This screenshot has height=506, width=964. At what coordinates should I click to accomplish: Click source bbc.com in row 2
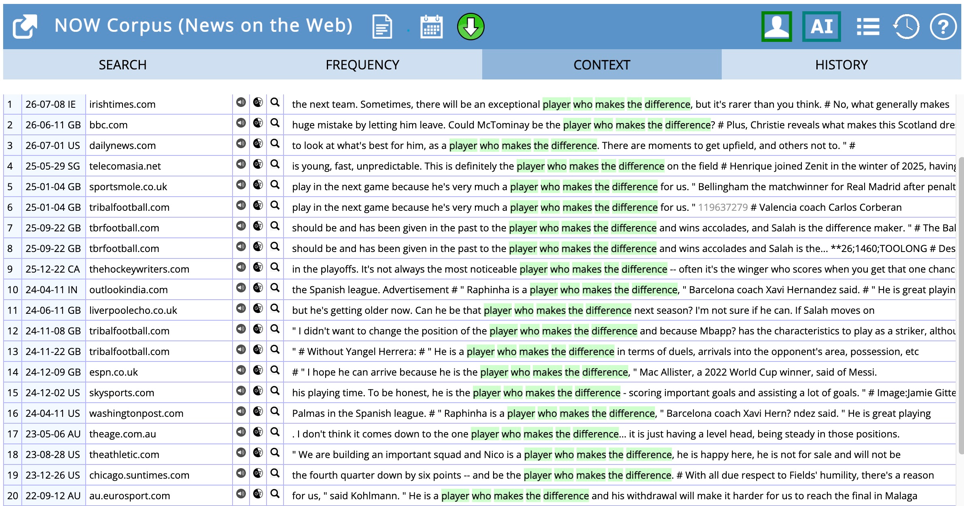point(108,125)
